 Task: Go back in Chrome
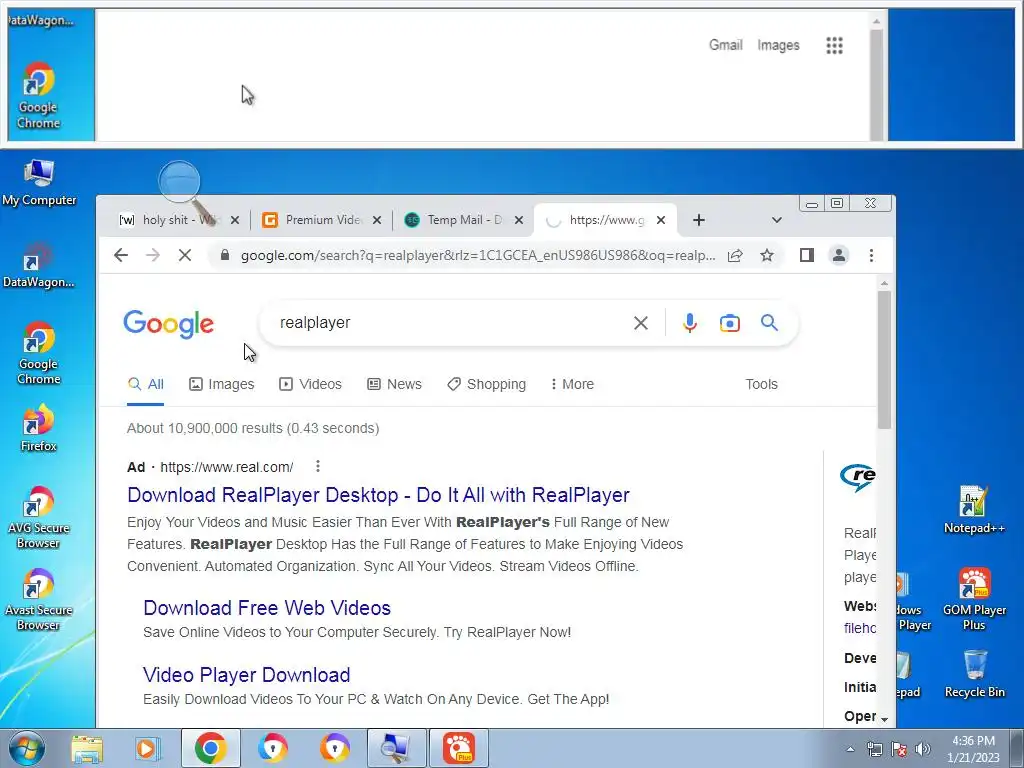[121, 255]
